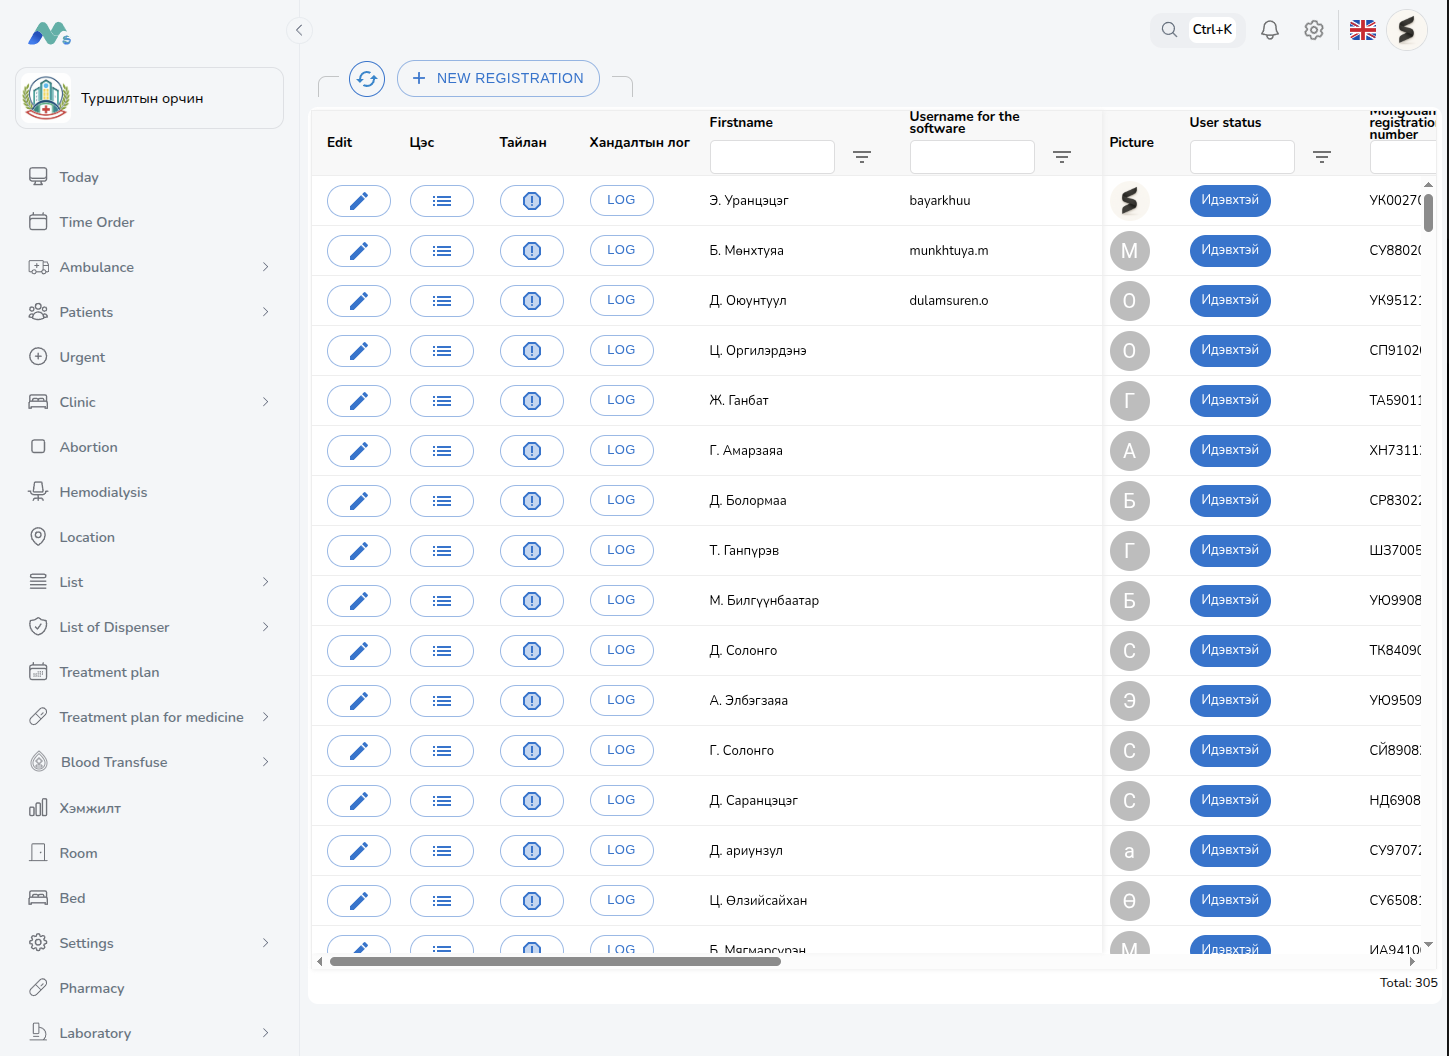
Task: Open LOG for Ж. Ганбат
Action: click(621, 400)
